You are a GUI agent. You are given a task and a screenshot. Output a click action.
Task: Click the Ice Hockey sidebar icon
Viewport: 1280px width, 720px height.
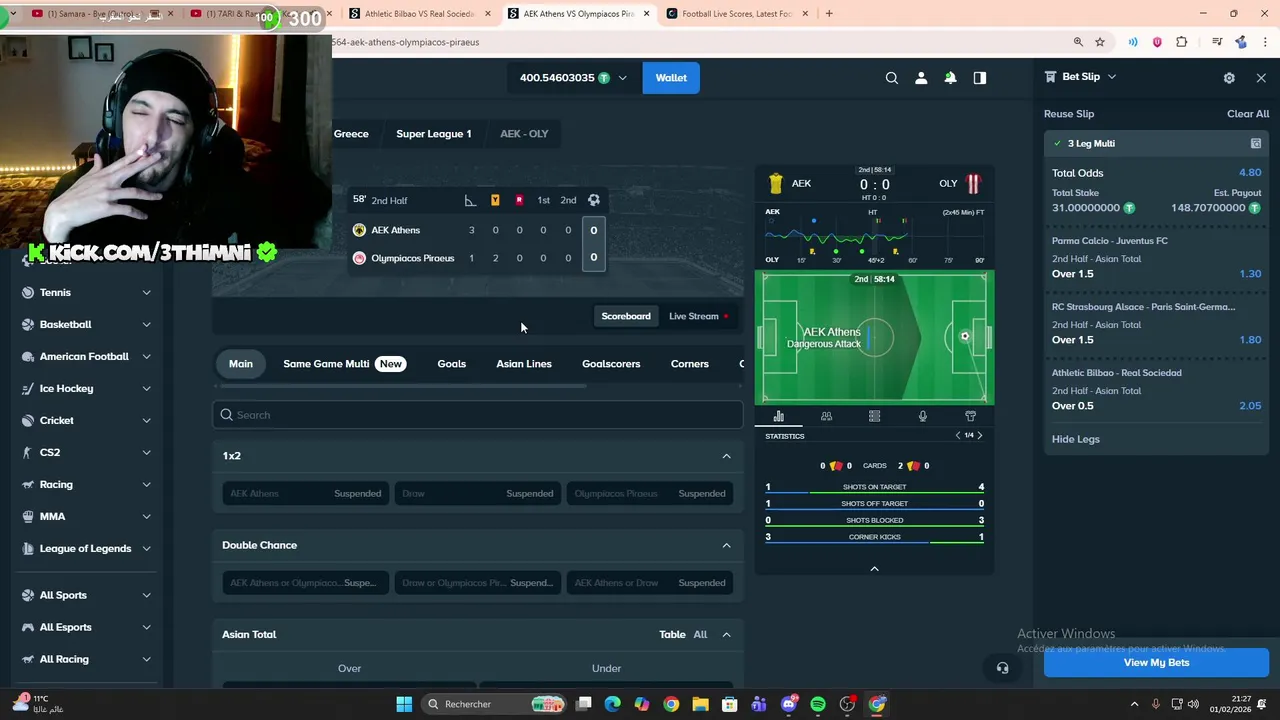(28, 388)
